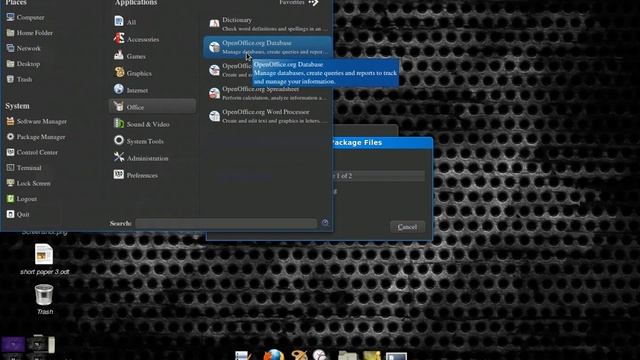Select Quit in System list
640x360 pixels.
(x=18, y=214)
